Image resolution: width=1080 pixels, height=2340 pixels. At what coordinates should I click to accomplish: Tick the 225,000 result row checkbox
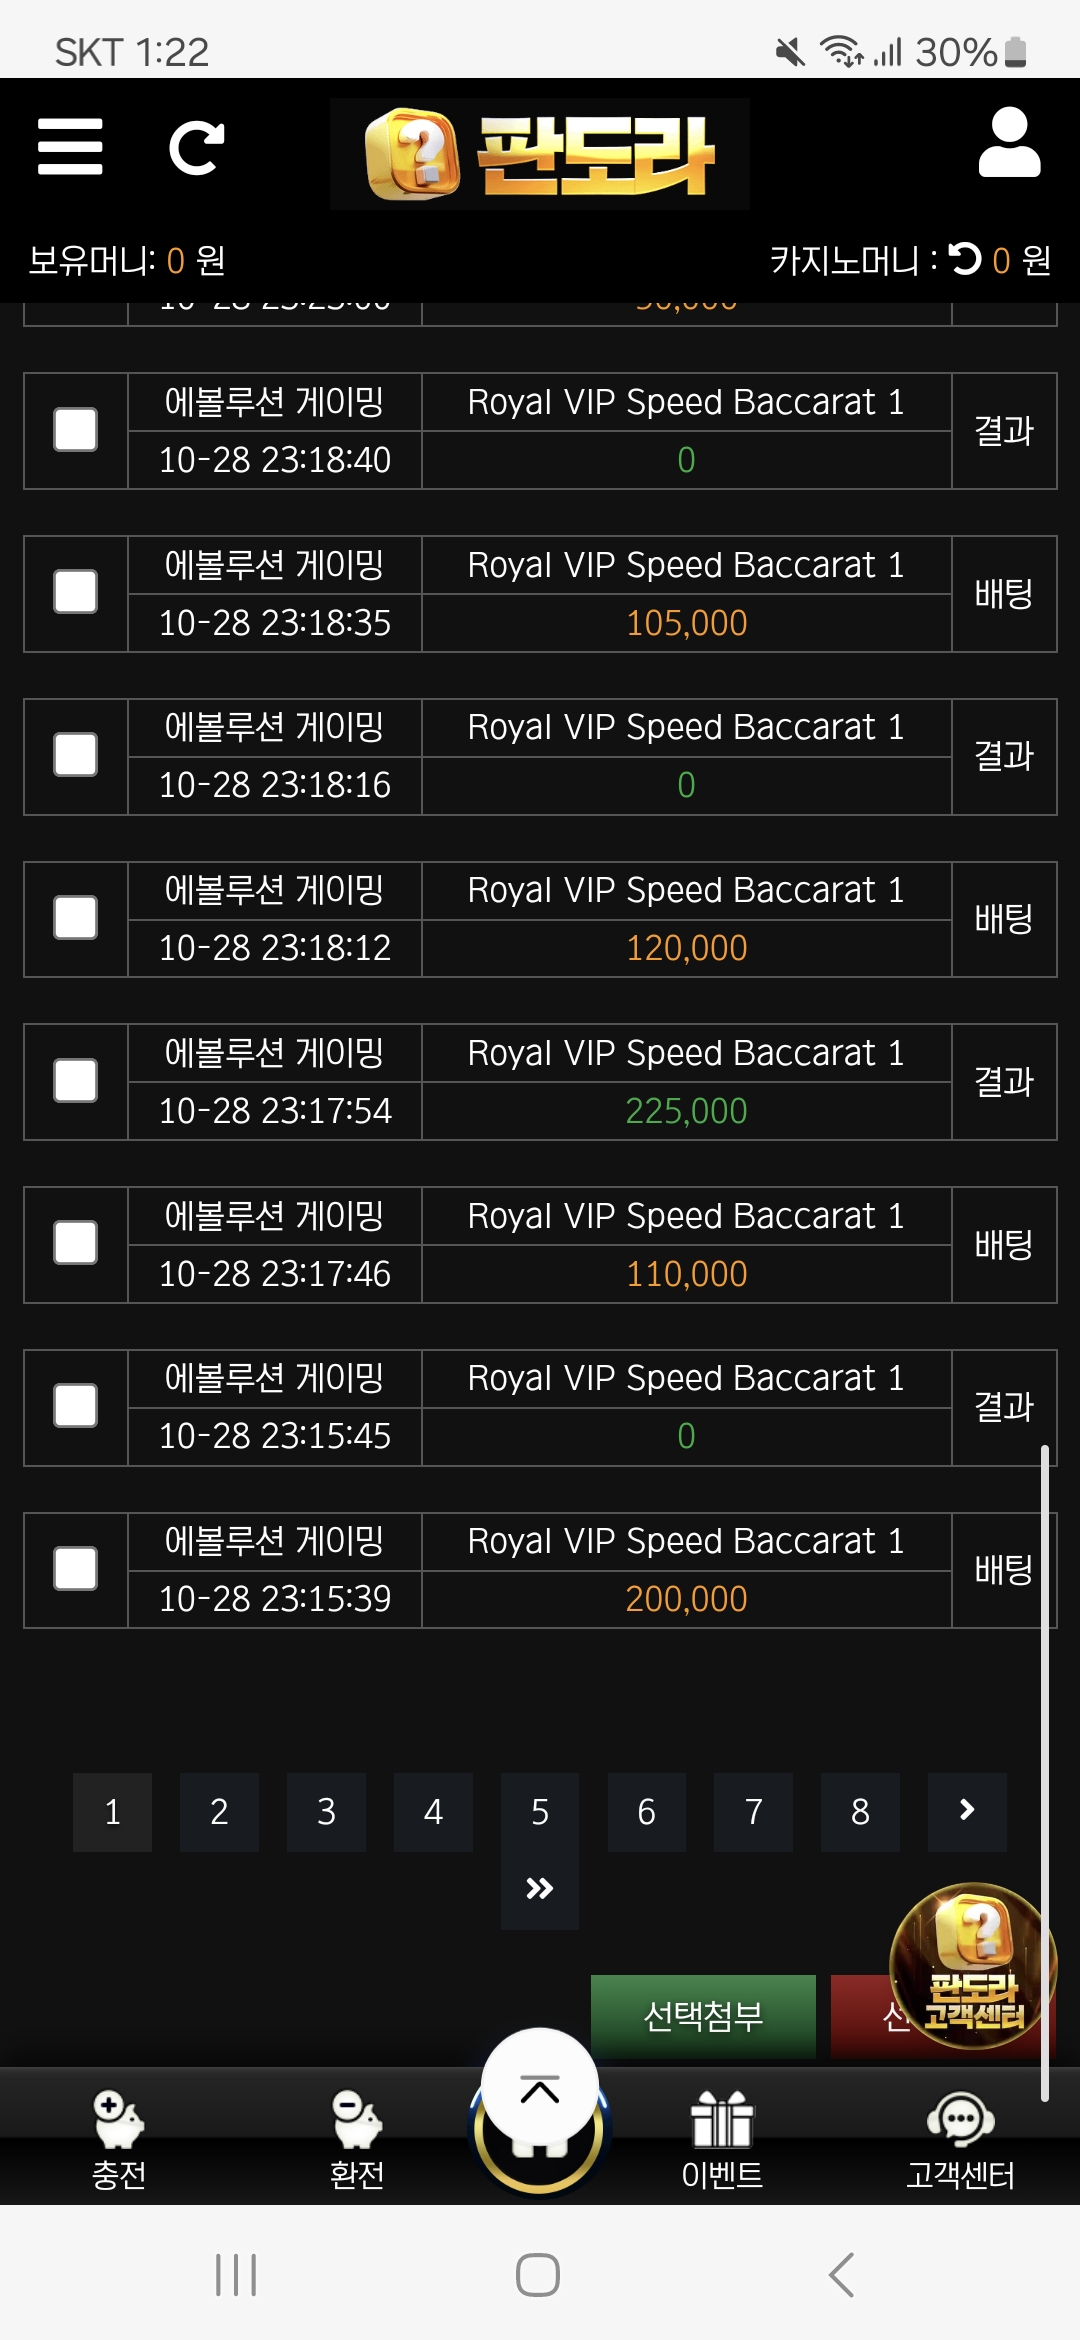tap(75, 1081)
